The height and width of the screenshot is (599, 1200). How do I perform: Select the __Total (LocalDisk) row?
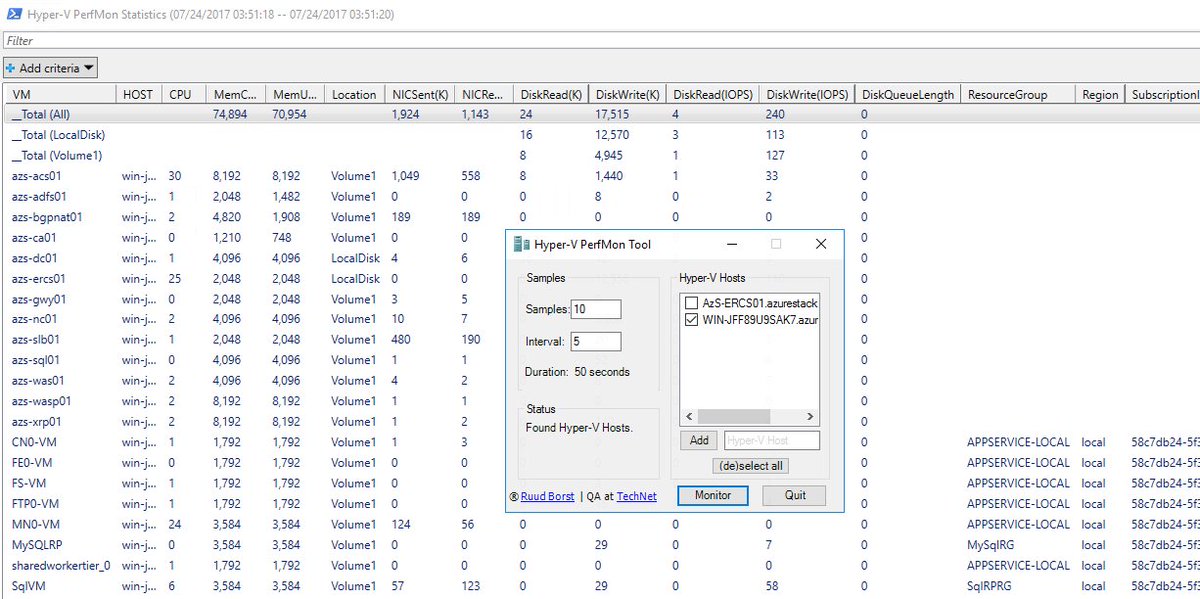600,134
